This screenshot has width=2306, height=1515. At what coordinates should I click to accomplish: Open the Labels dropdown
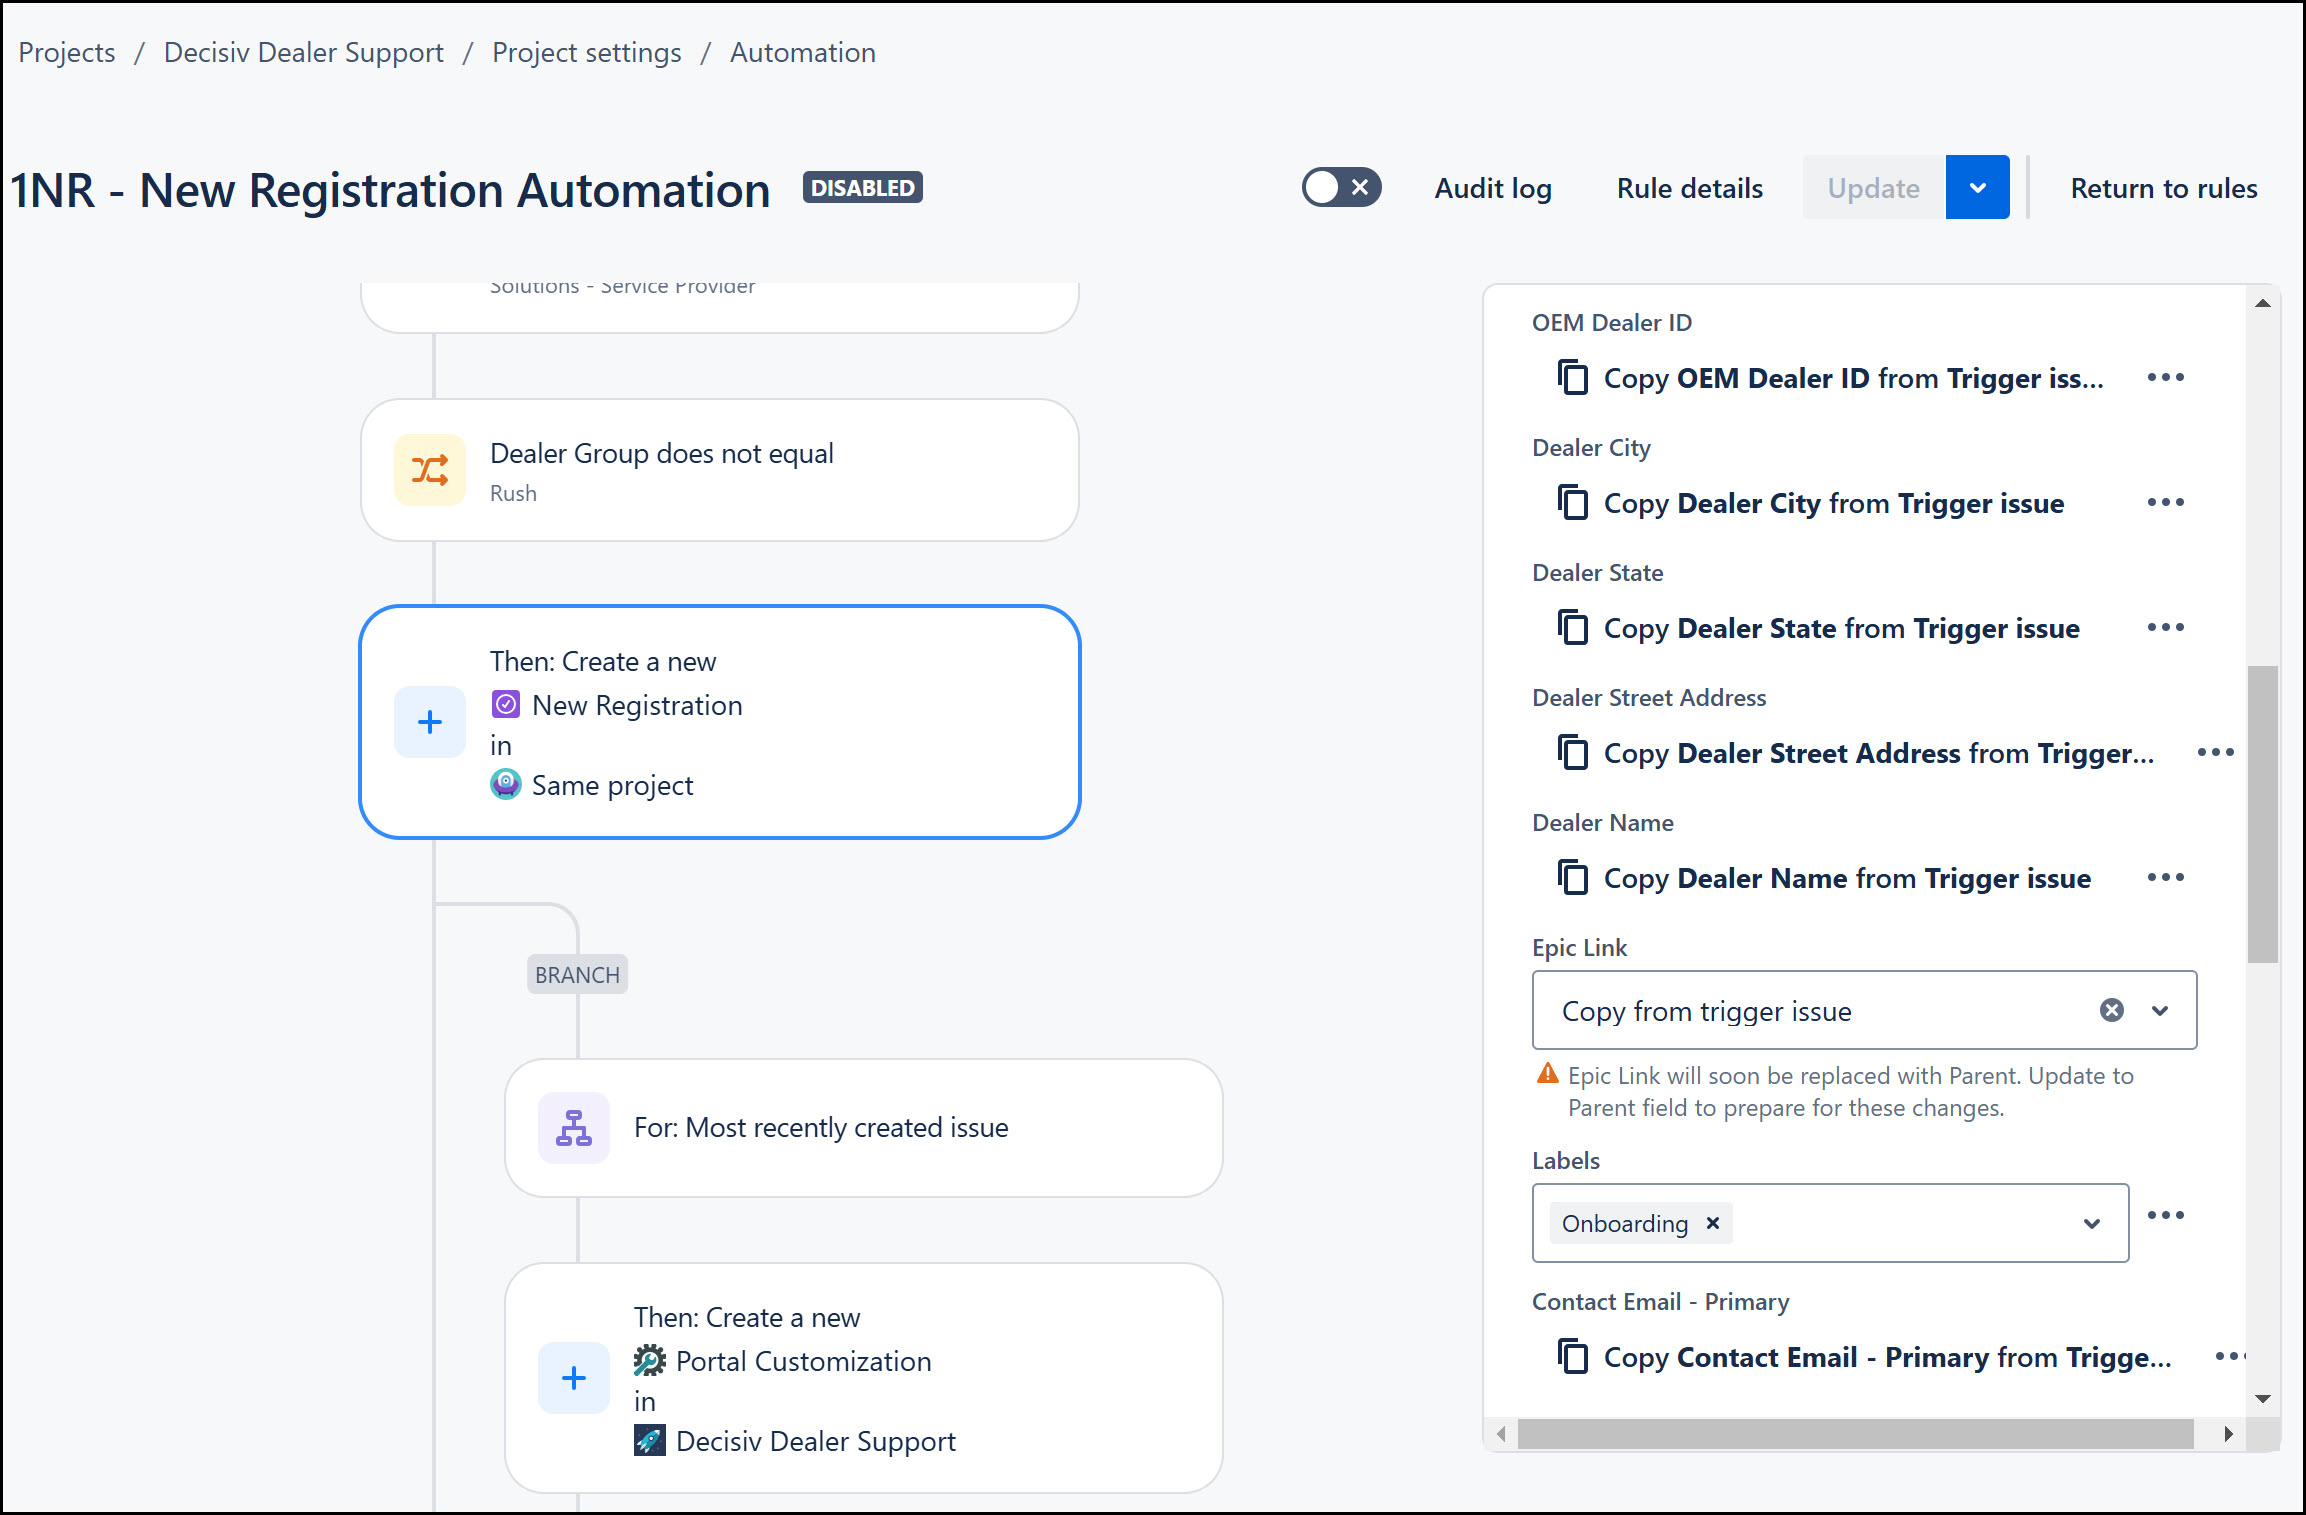pyautogui.click(x=2091, y=1223)
